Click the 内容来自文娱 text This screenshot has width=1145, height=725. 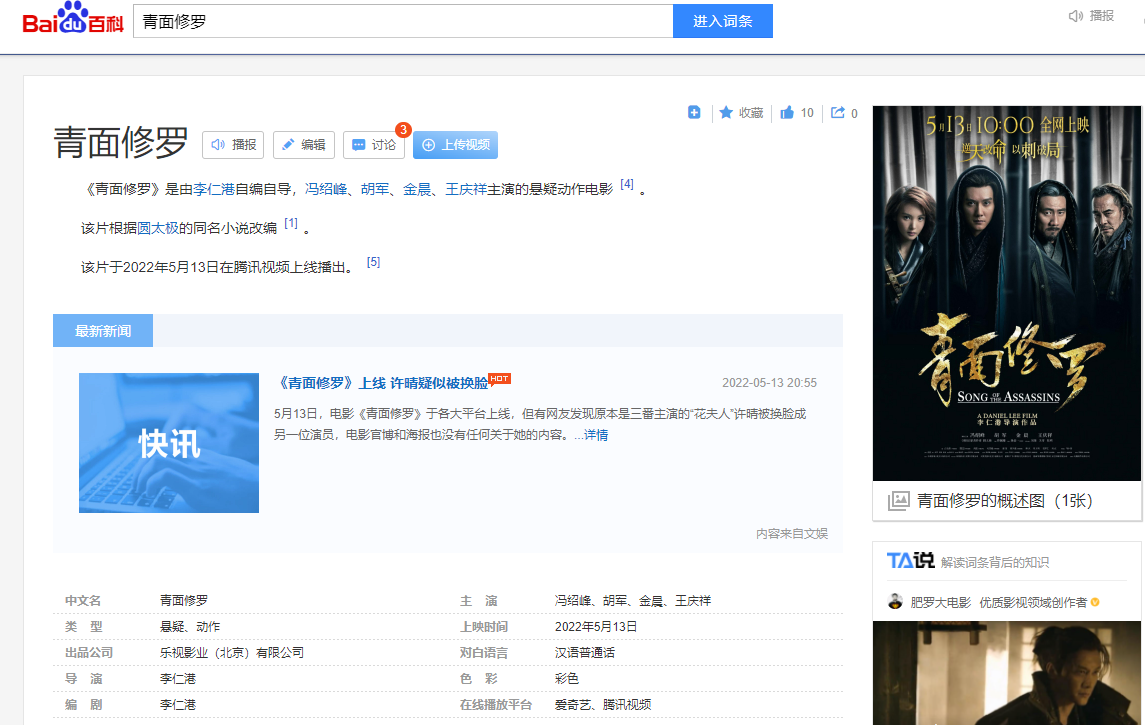pyautogui.click(x=792, y=534)
